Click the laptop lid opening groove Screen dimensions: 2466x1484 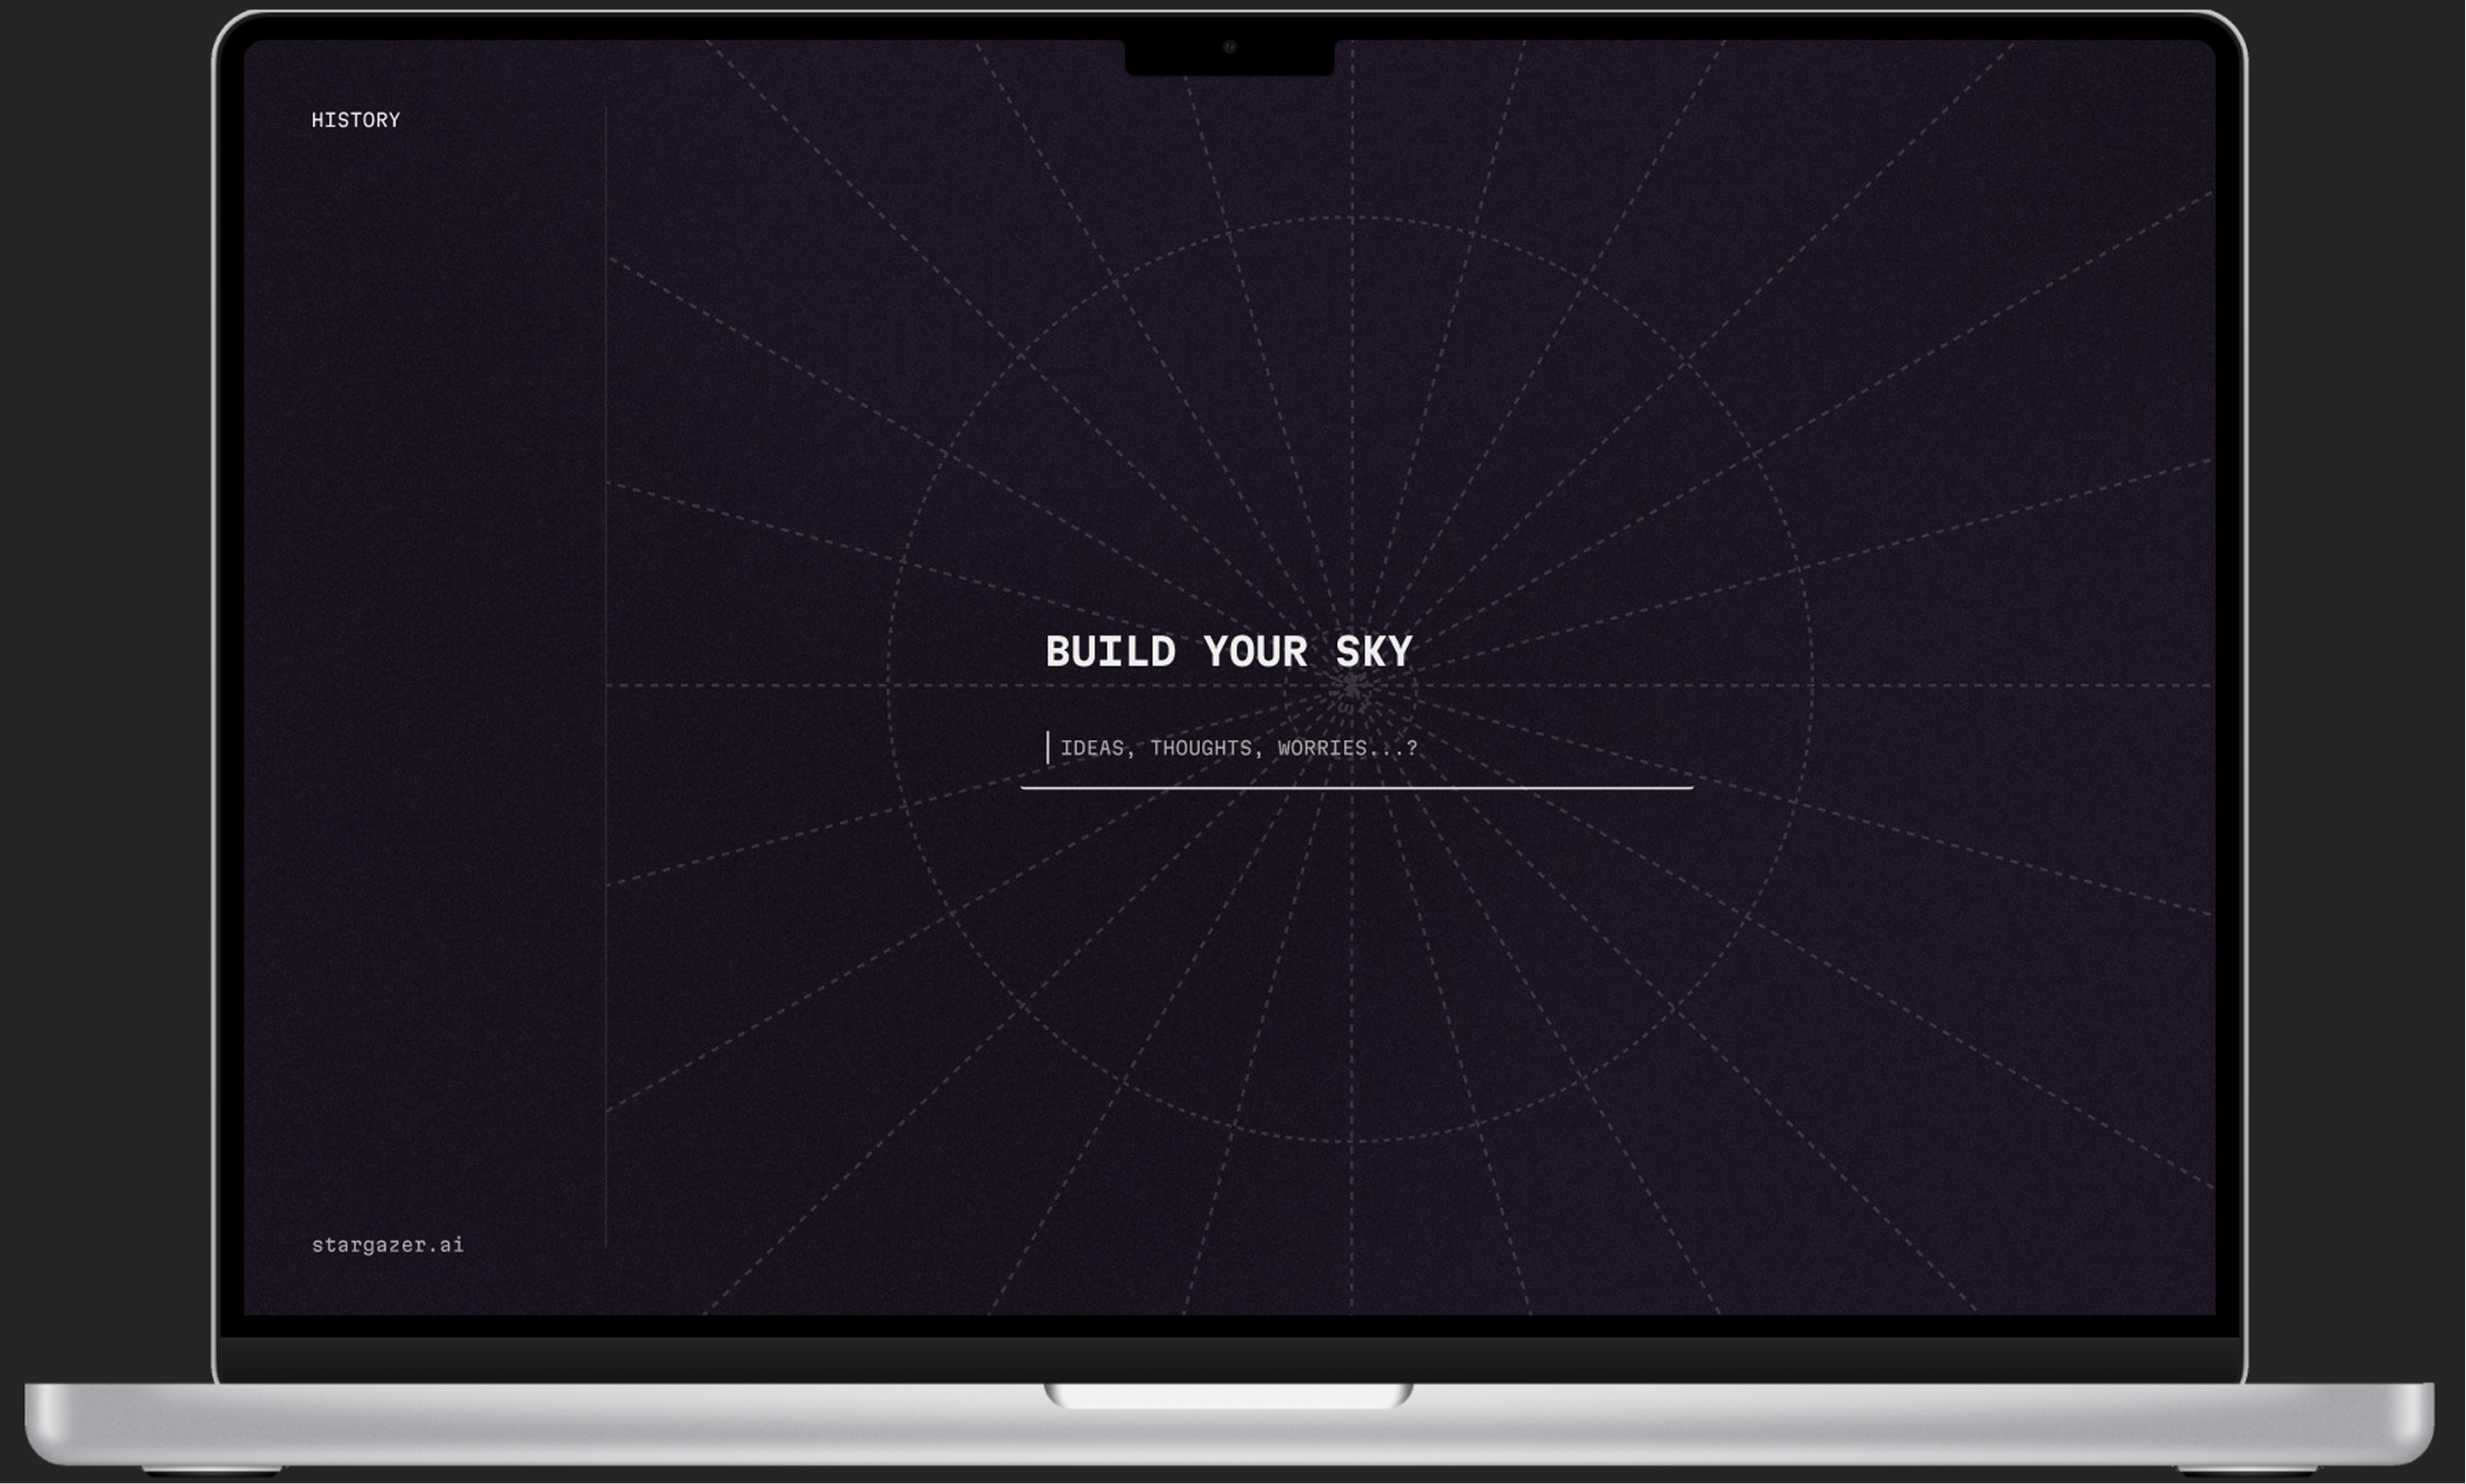click(x=1228, y=1396)
